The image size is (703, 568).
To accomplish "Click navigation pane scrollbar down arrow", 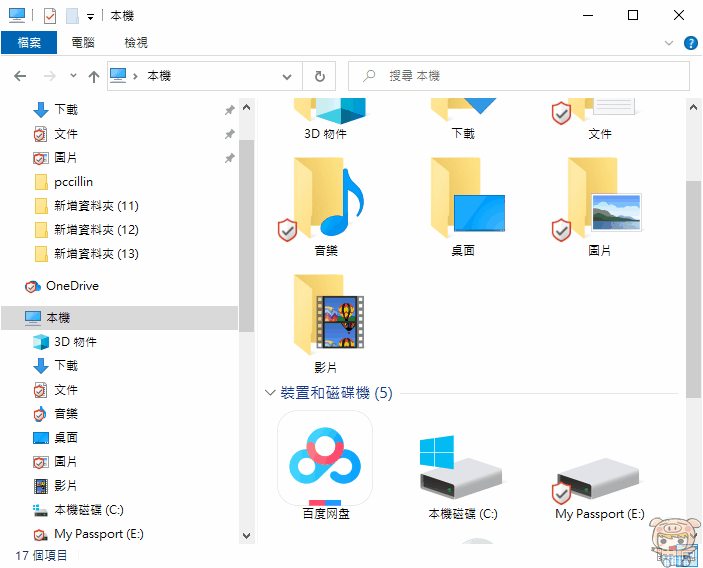I will pos(246,535).
